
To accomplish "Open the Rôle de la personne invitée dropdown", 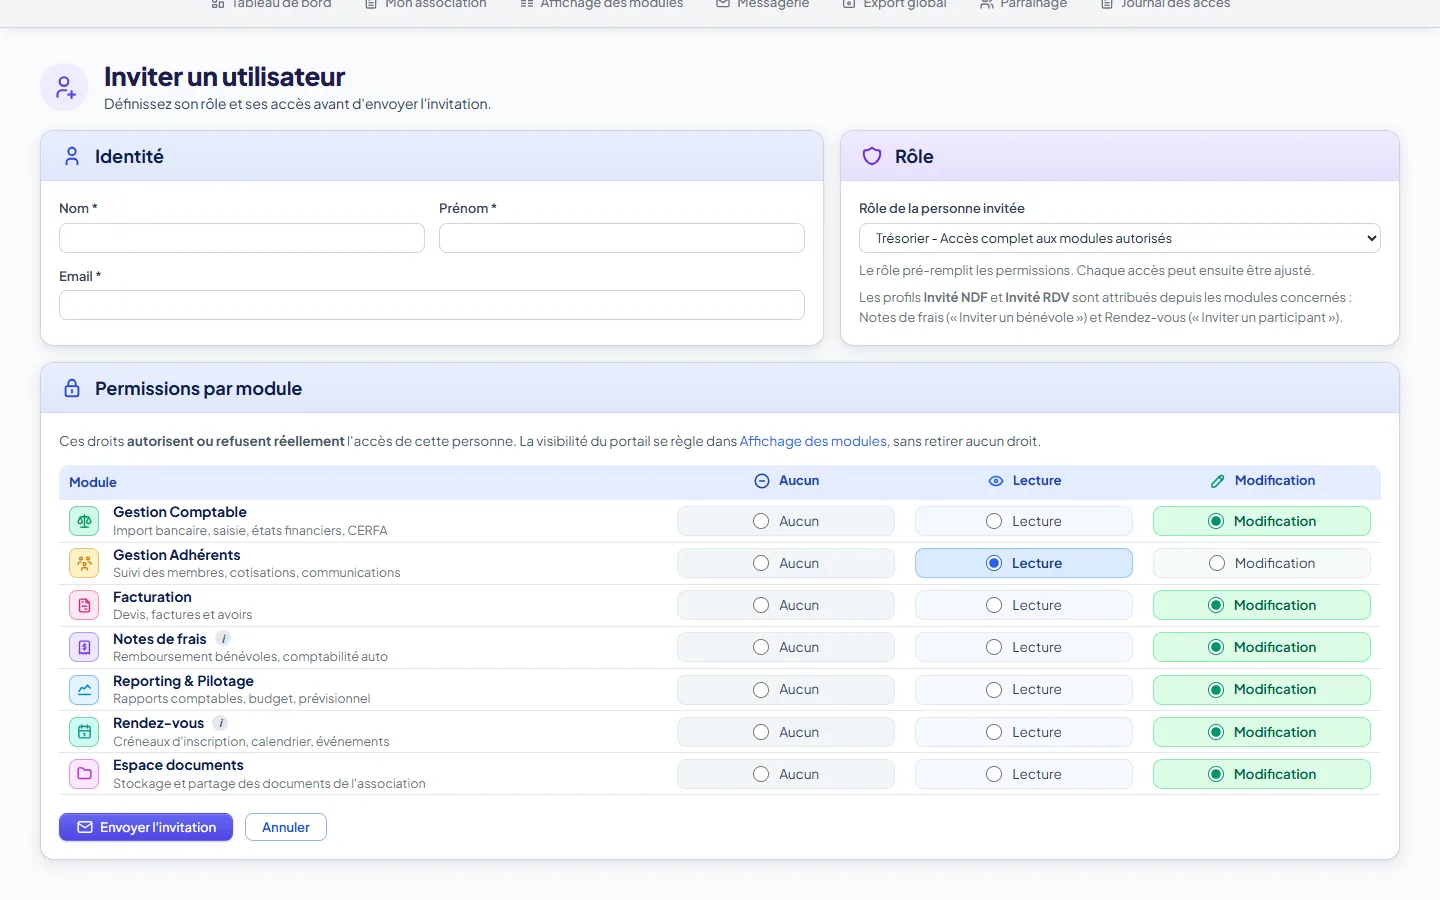I will 1120,238.
